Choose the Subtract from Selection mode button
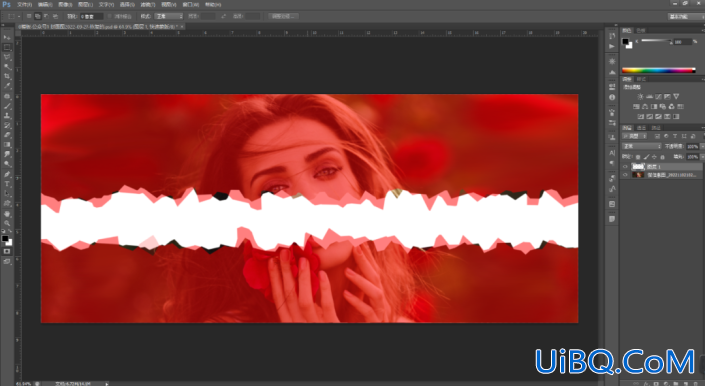 (x=46, y=16)
